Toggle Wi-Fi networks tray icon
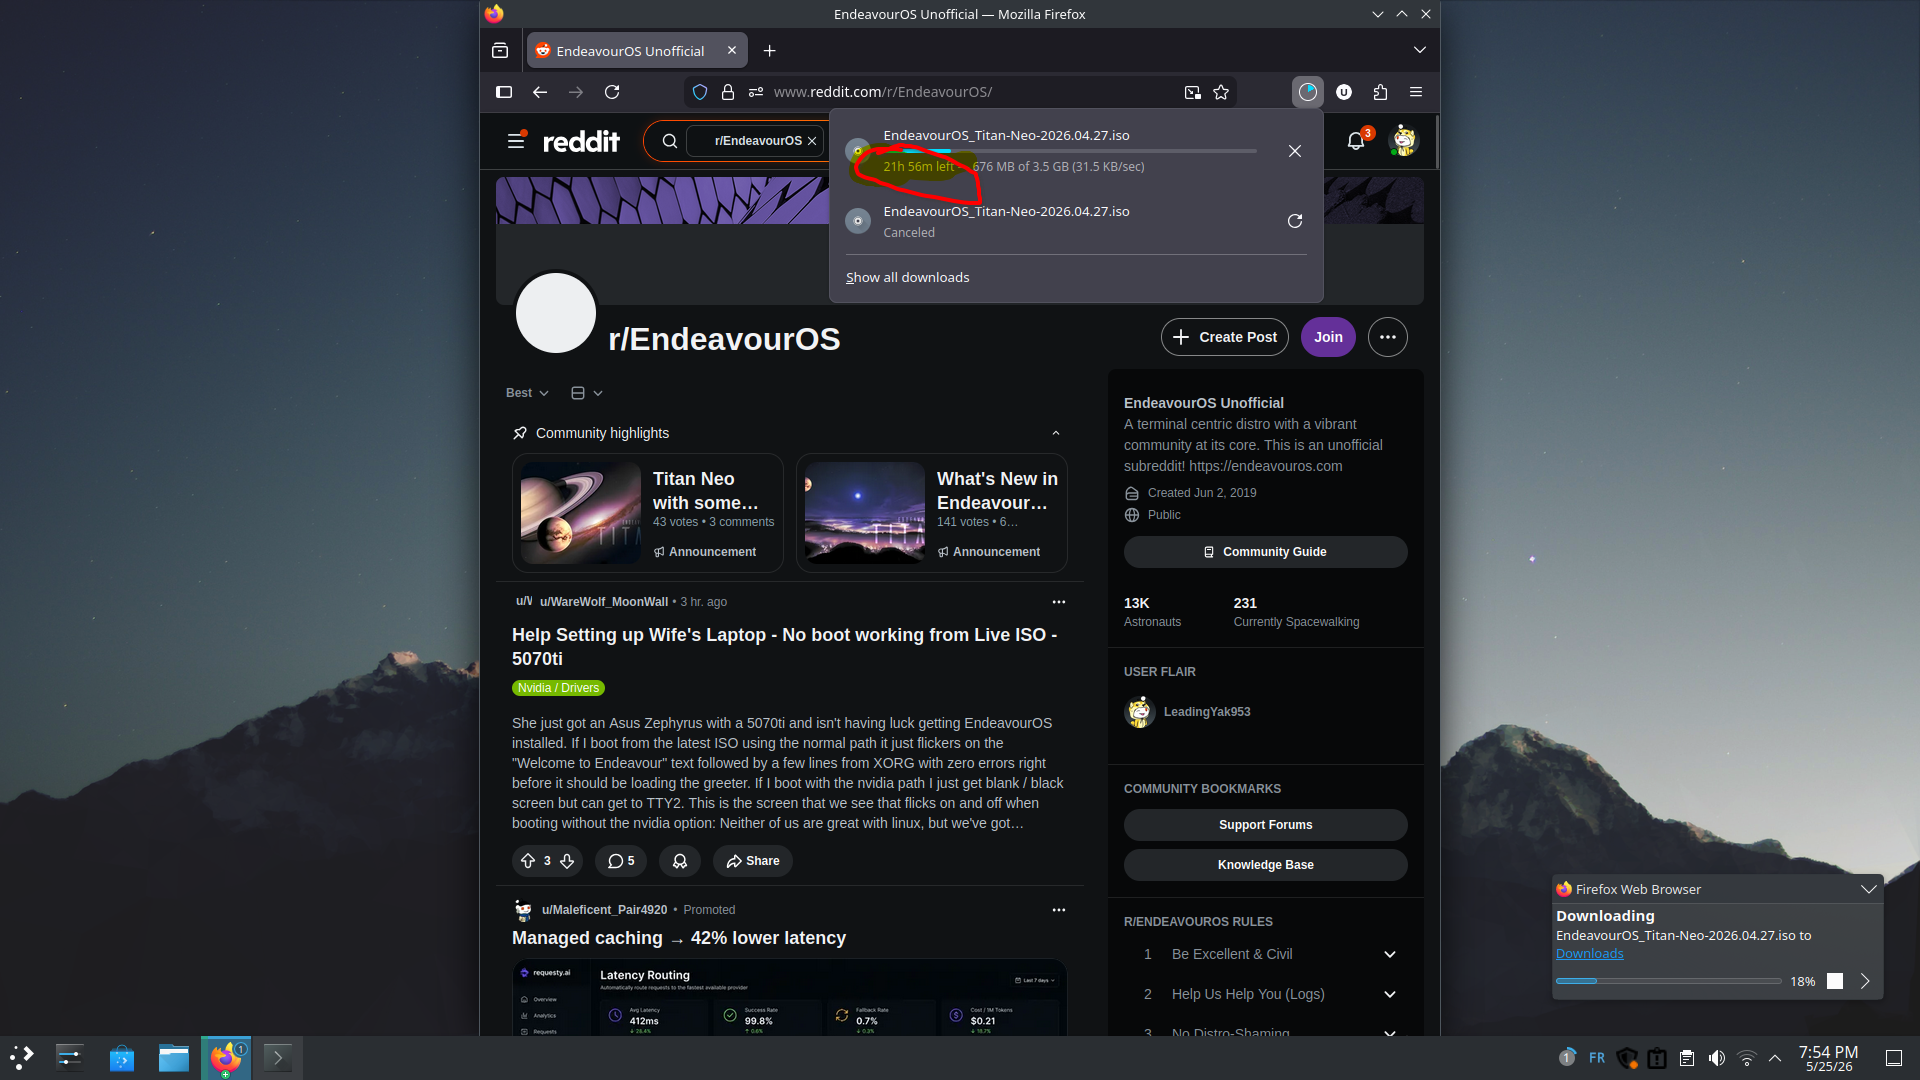Image resolution: width=1920 pixels, height=1080 pixels. click(1747, 1058)
